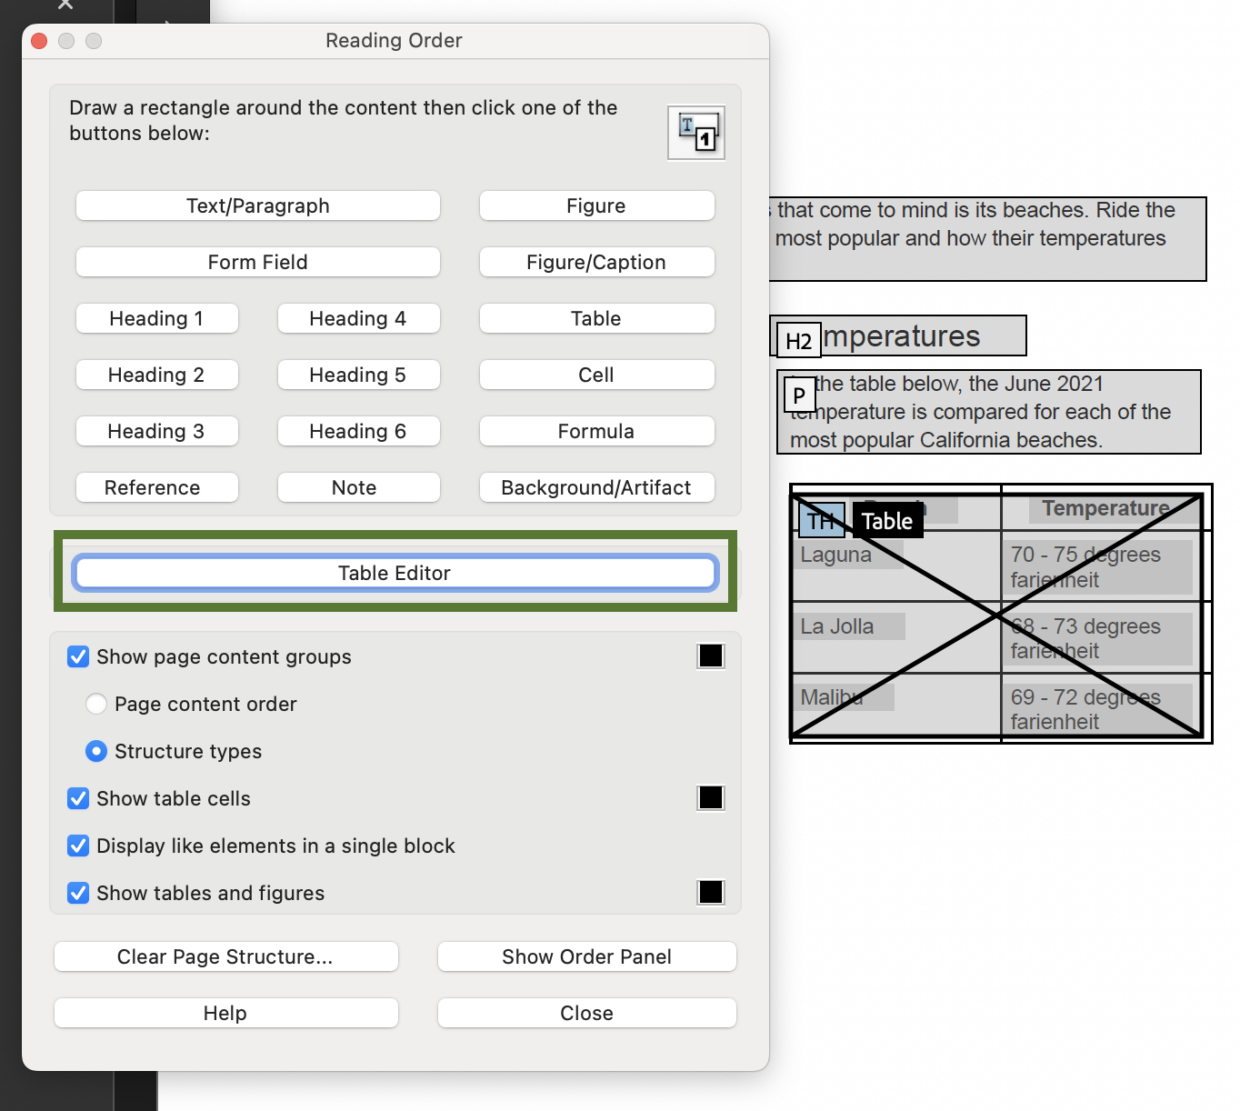Show the Order Panel
This screenshot has height=1111, width=1240.
[586, 957]
